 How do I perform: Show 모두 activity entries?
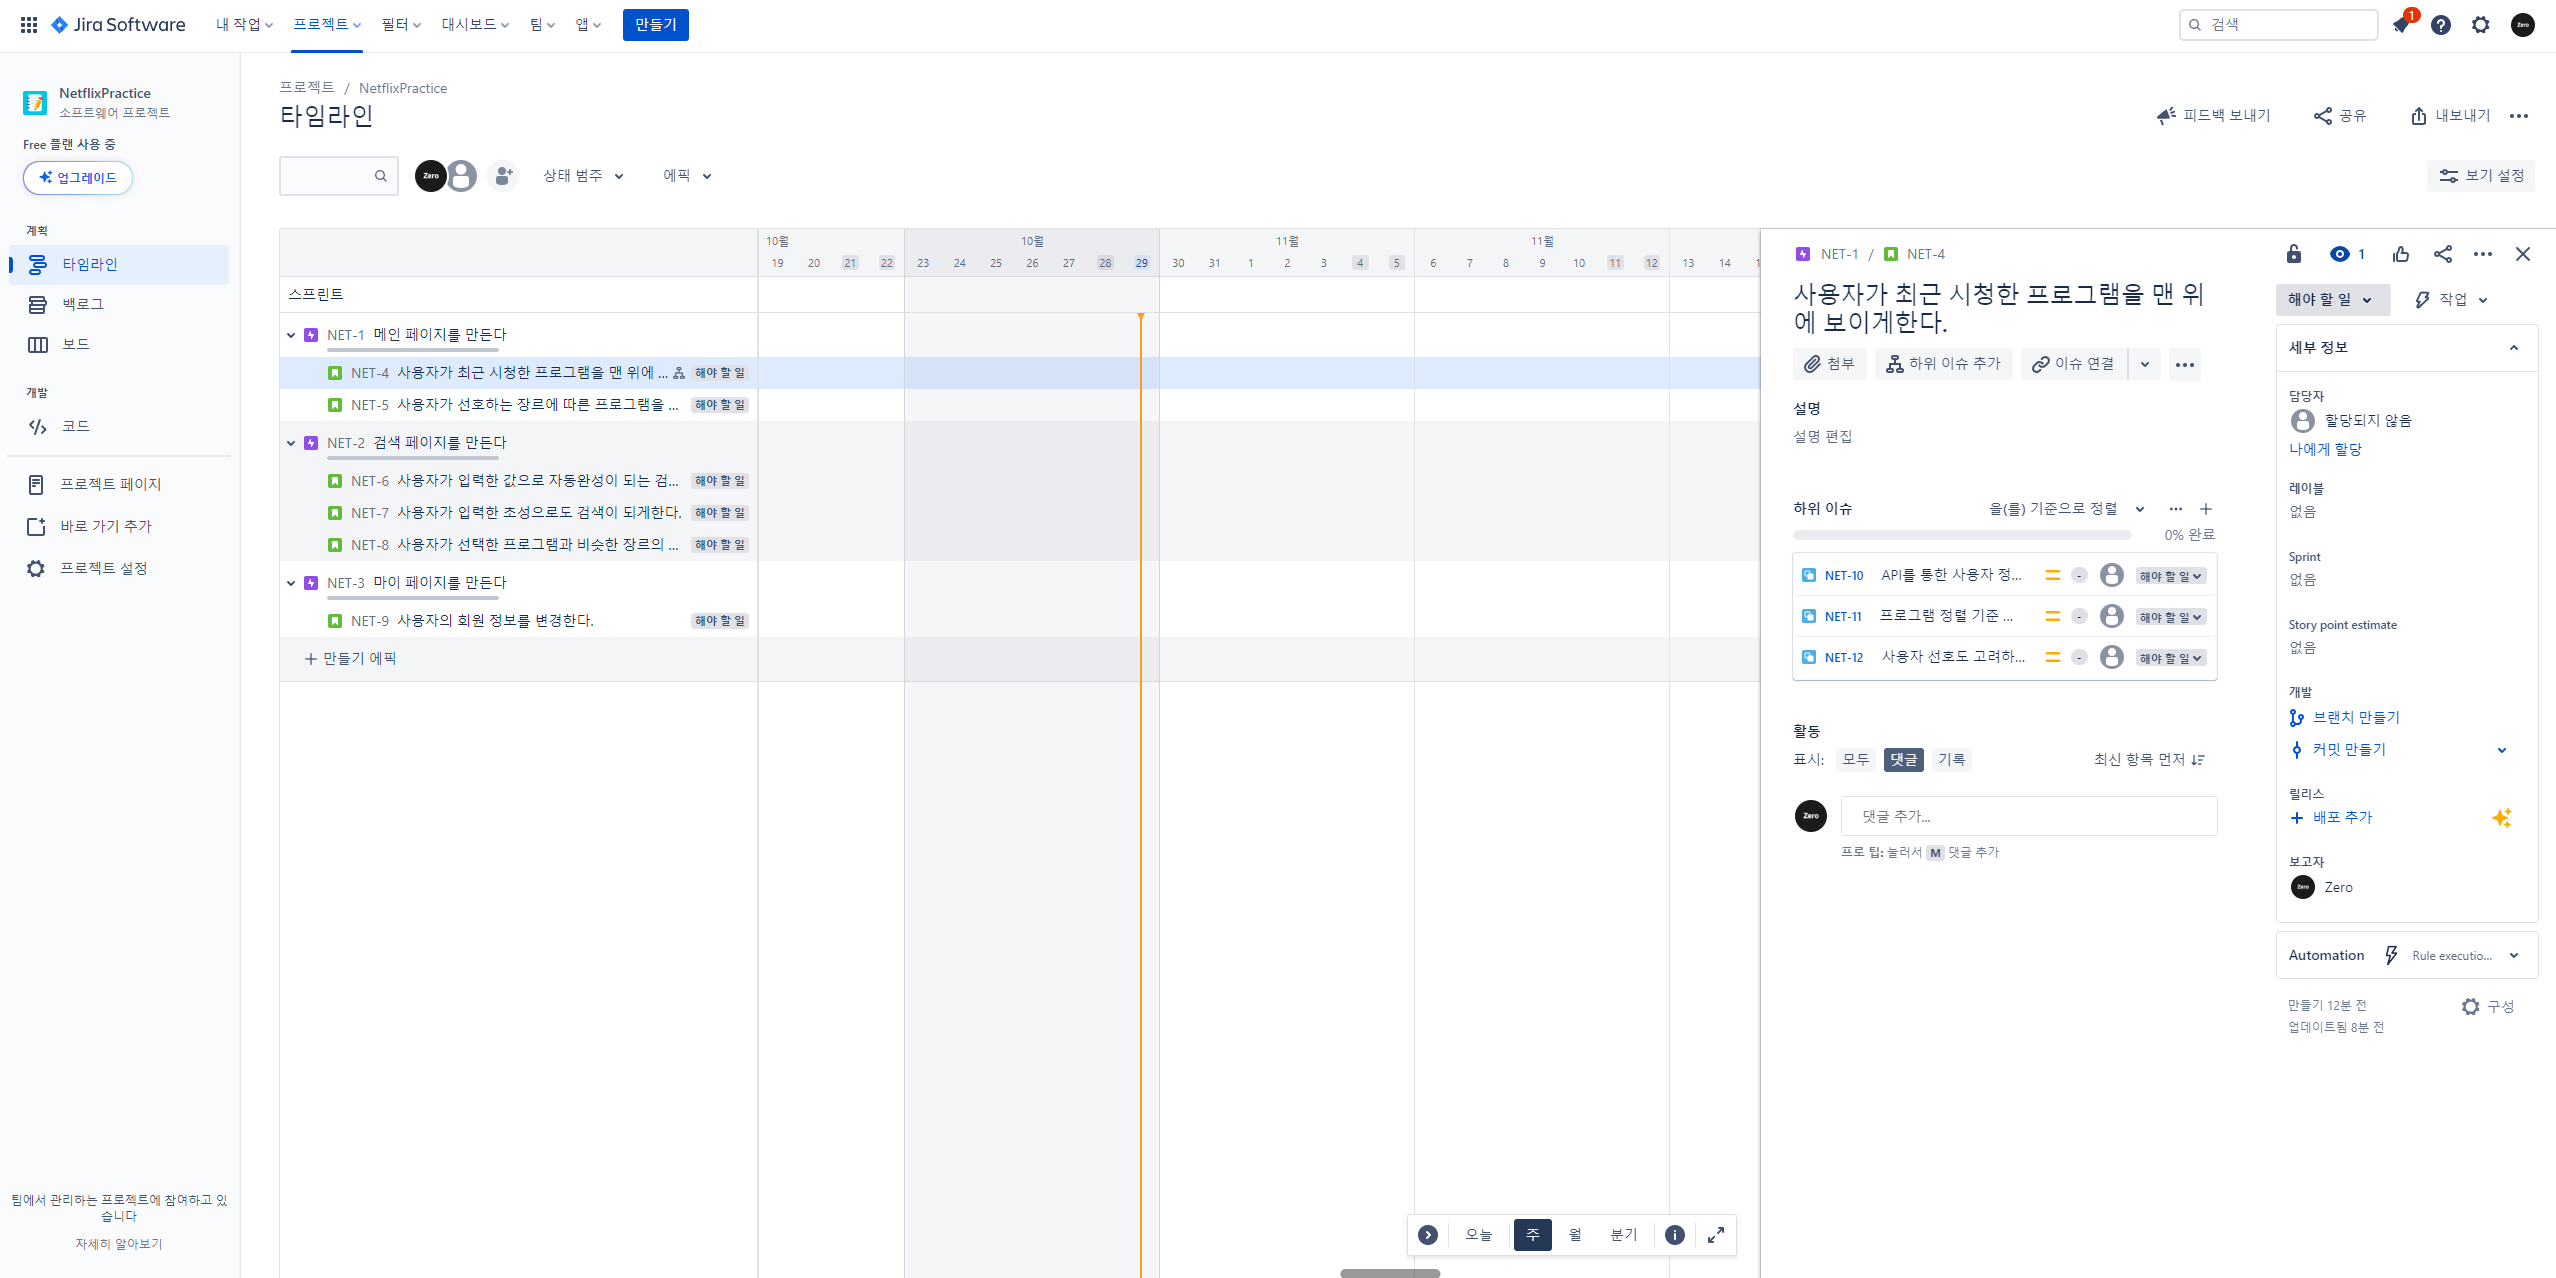1856,760
